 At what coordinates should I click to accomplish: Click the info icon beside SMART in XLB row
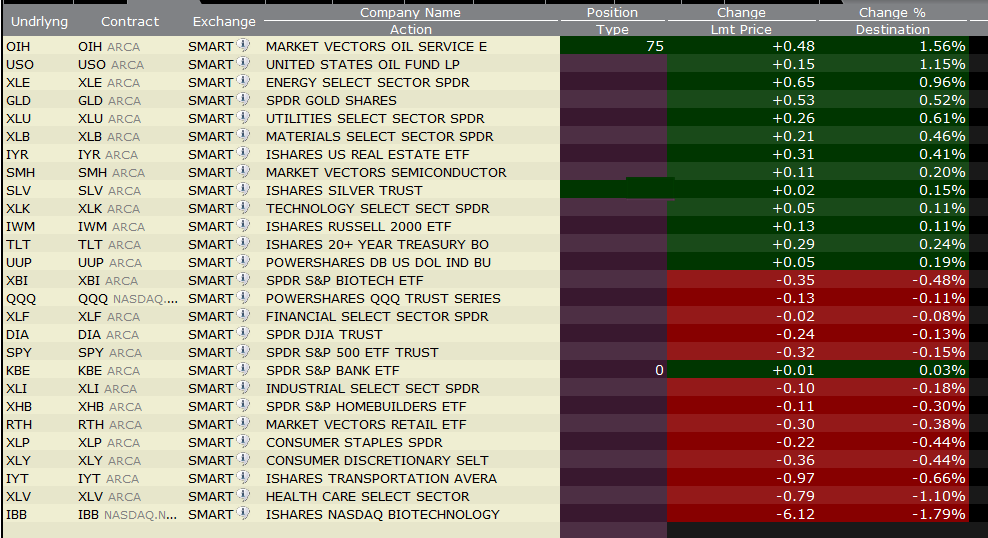(x=243, y=135)
